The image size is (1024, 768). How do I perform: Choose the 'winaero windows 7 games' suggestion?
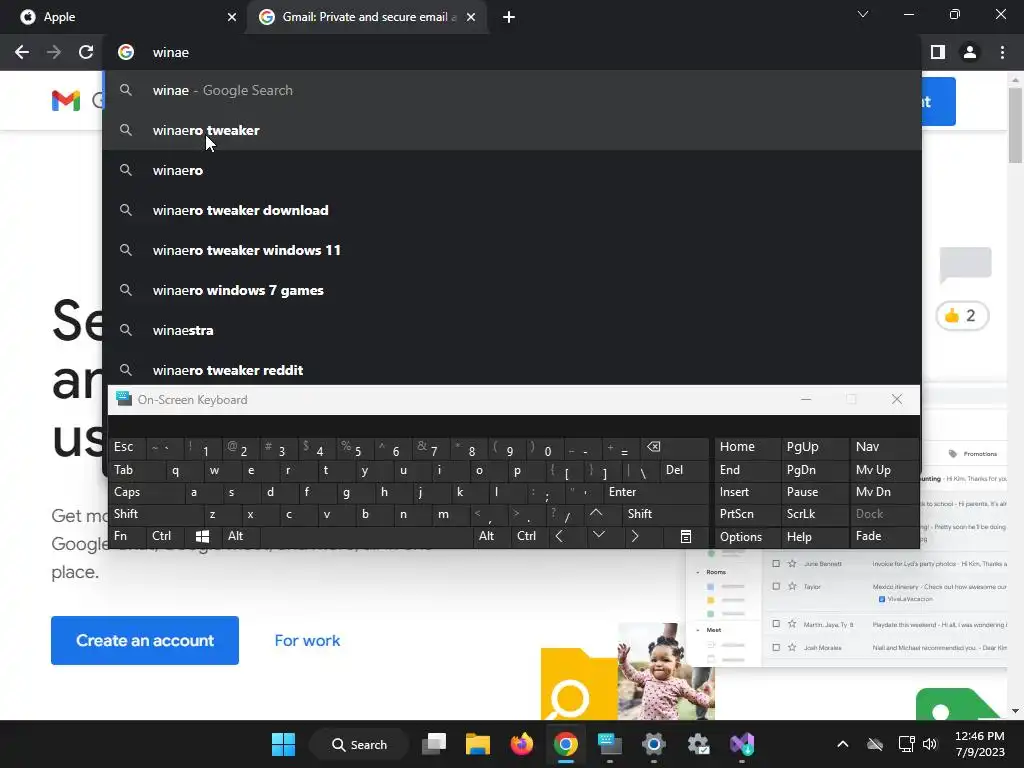512,290
